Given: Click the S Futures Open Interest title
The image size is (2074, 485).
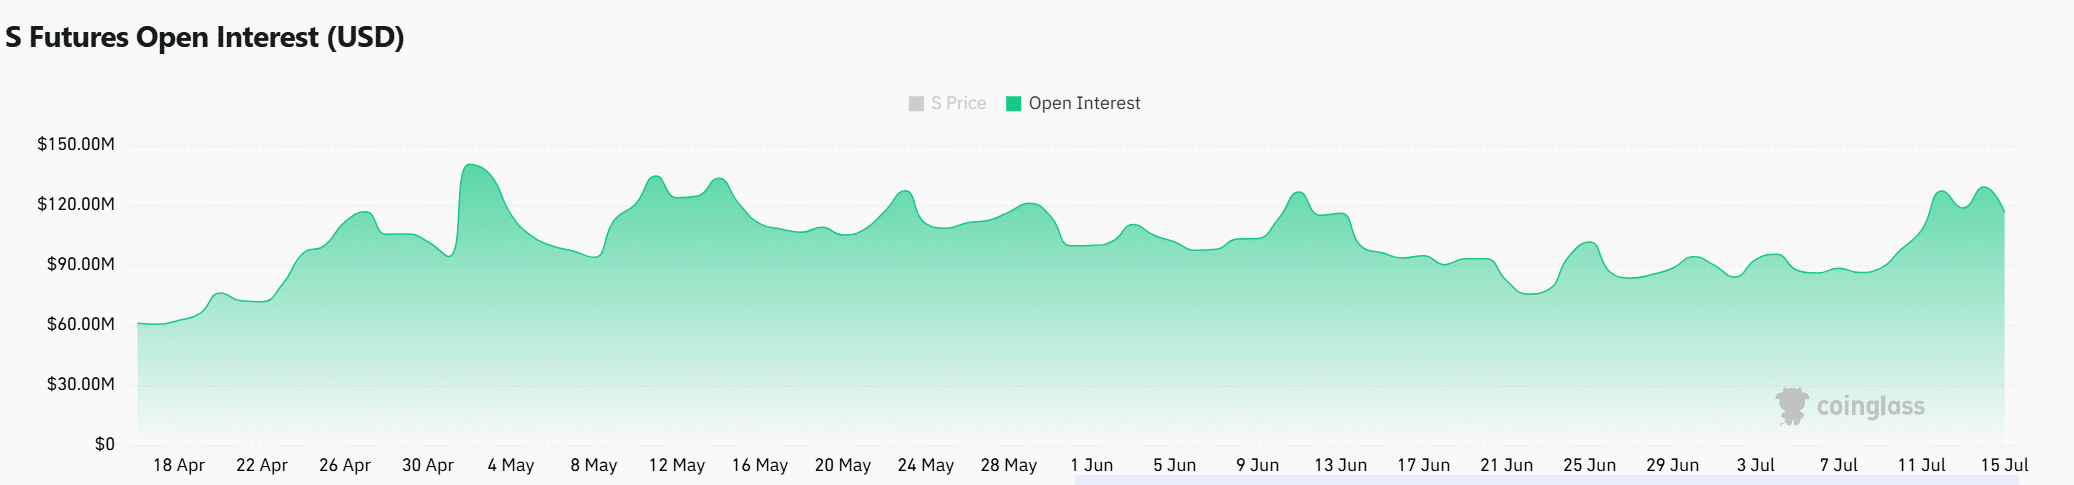Looking at the screenshot, I should pos(205,37).
